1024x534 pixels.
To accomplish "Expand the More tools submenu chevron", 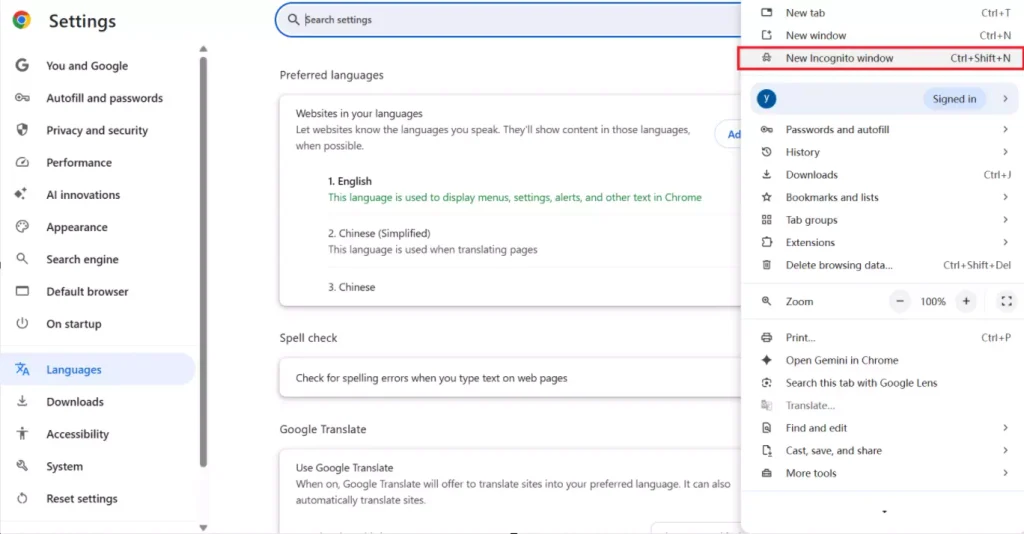I will [x=1005, y=473].
